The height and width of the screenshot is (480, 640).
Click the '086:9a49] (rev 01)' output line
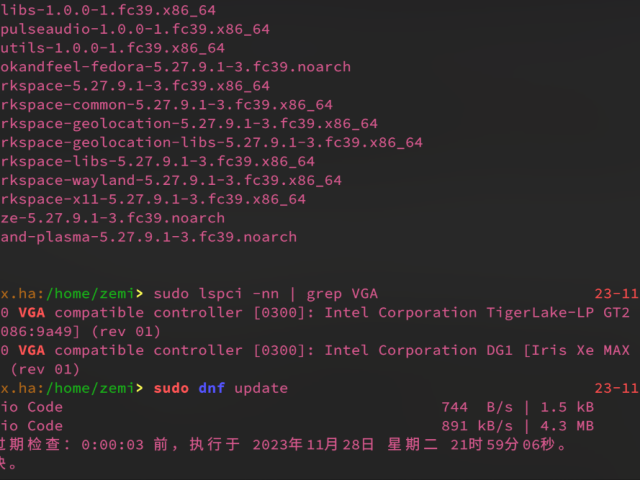click(80, 331)
